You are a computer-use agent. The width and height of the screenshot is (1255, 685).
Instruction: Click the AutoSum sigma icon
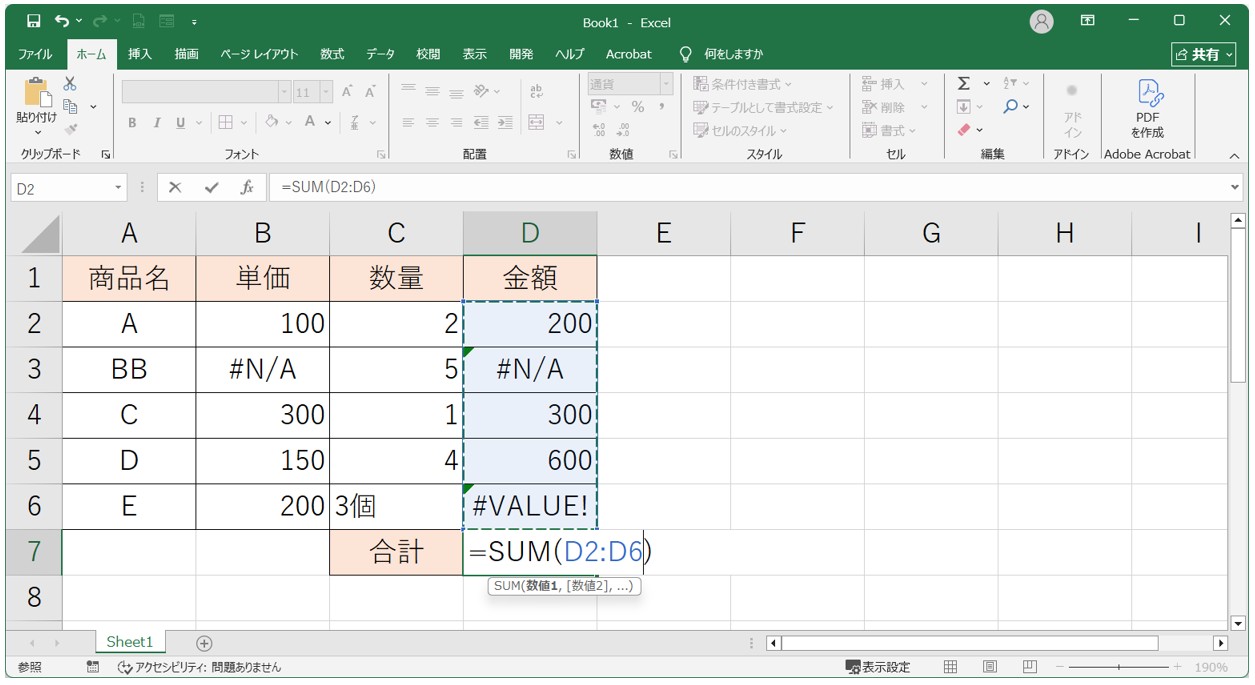[964, 84]
